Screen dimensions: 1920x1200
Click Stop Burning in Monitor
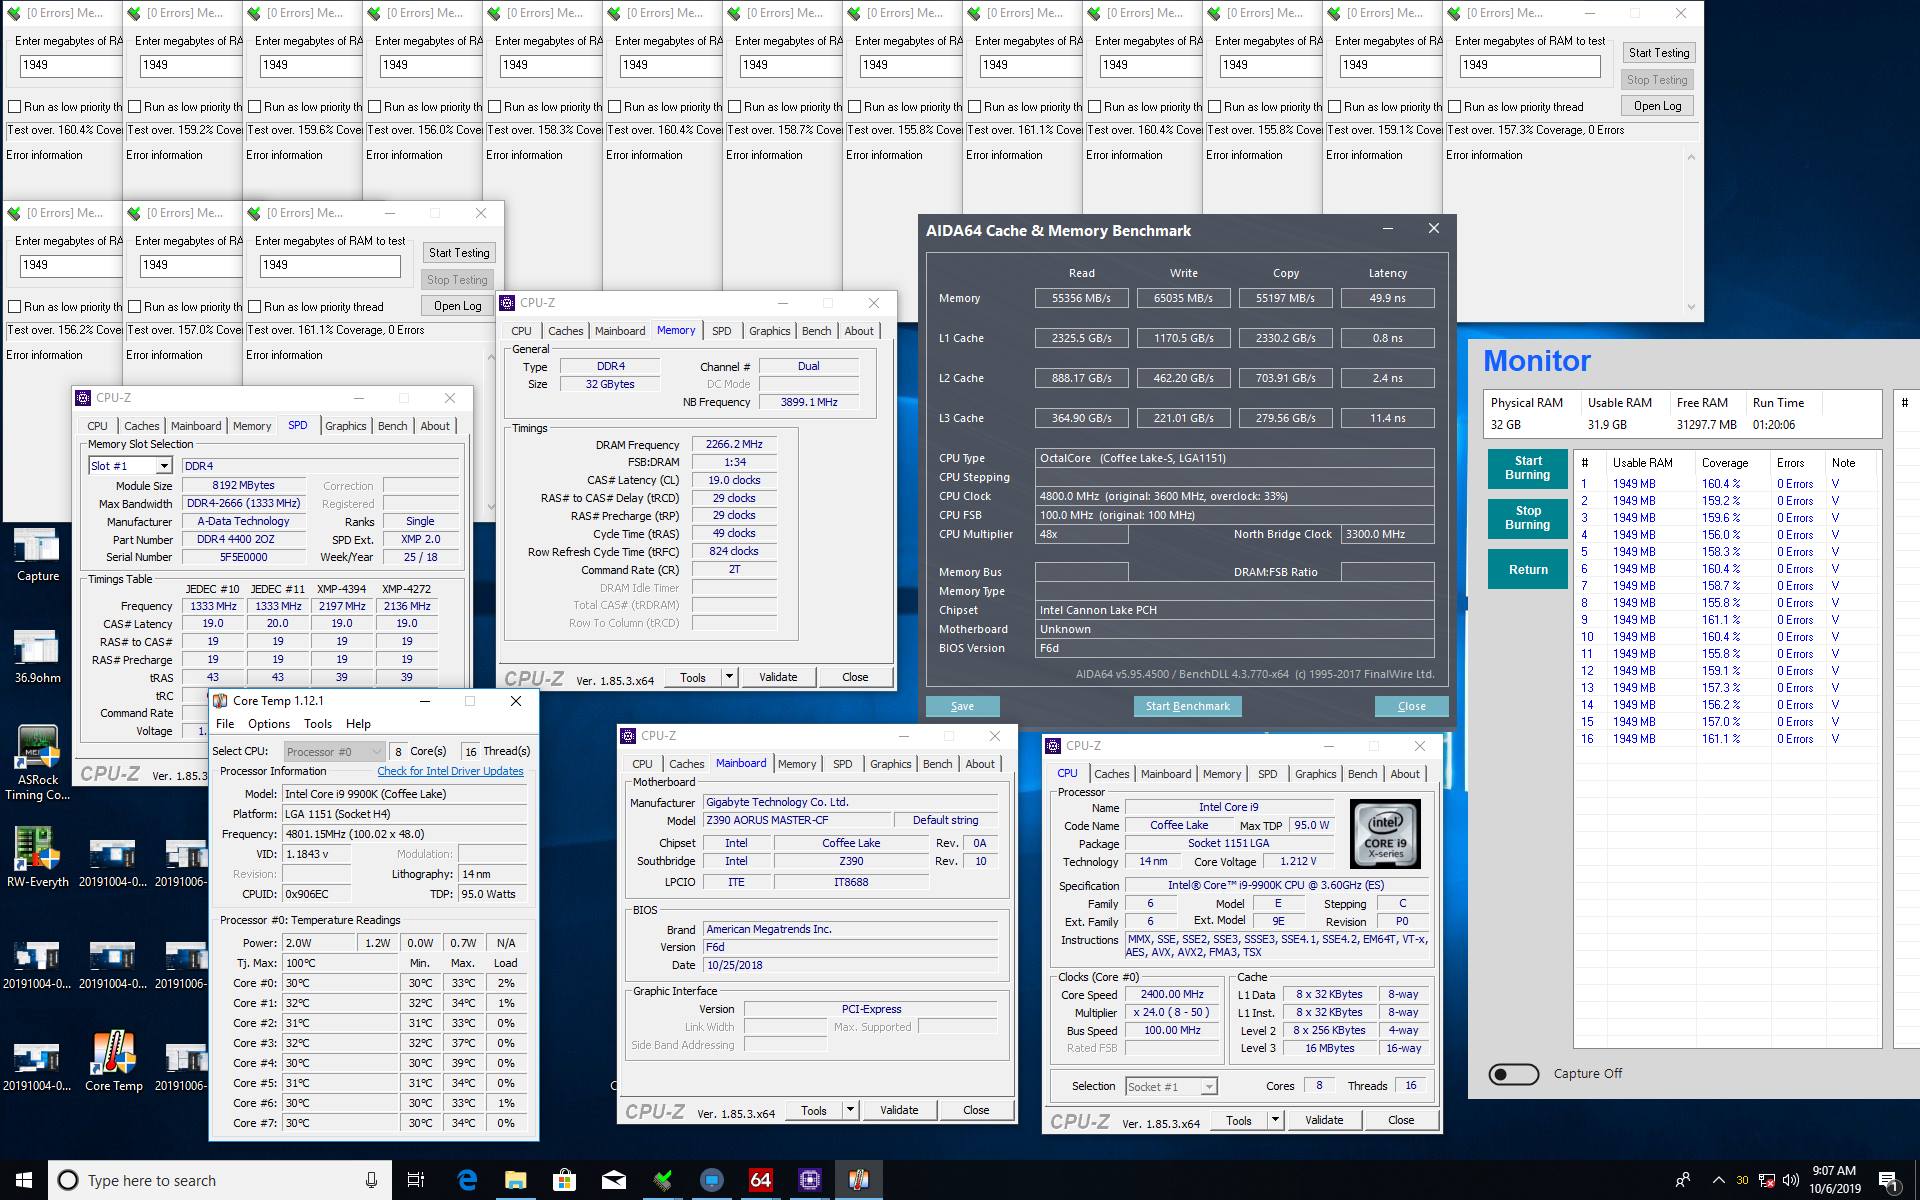[1527, 517]
